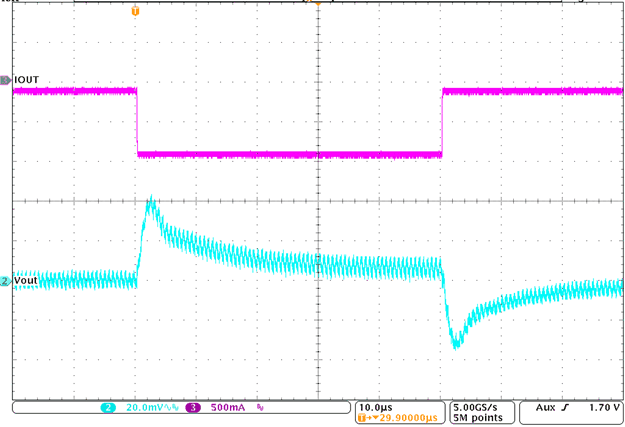625x427 pixels.
Task: Click the orange trigger delay T icon
Action: [361, 419]
